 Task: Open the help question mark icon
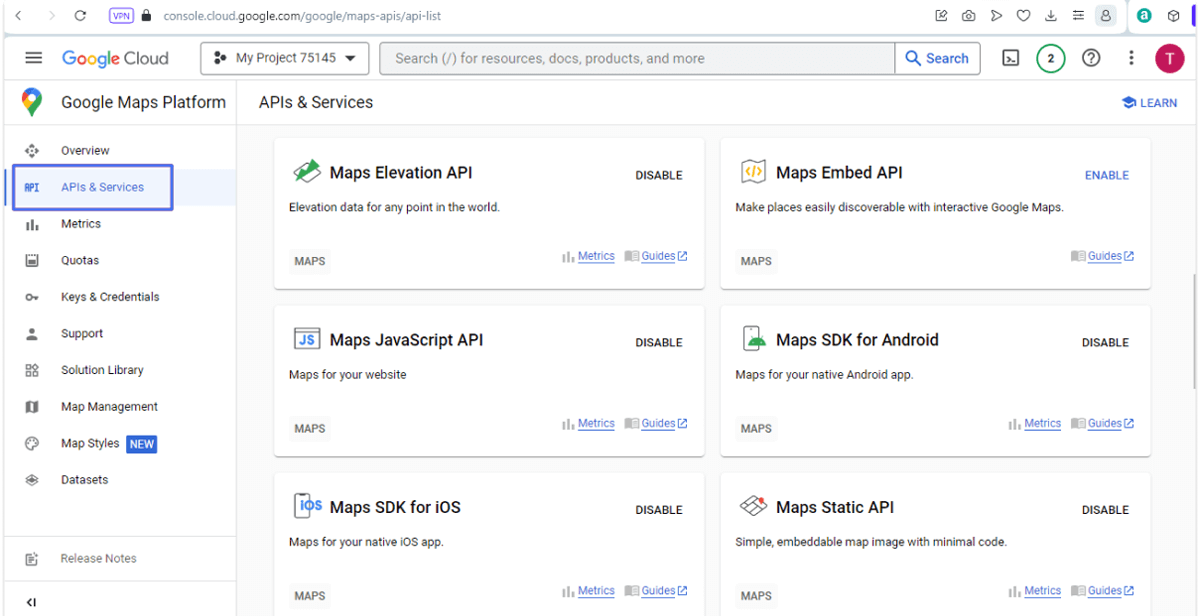coord(1091,58)
